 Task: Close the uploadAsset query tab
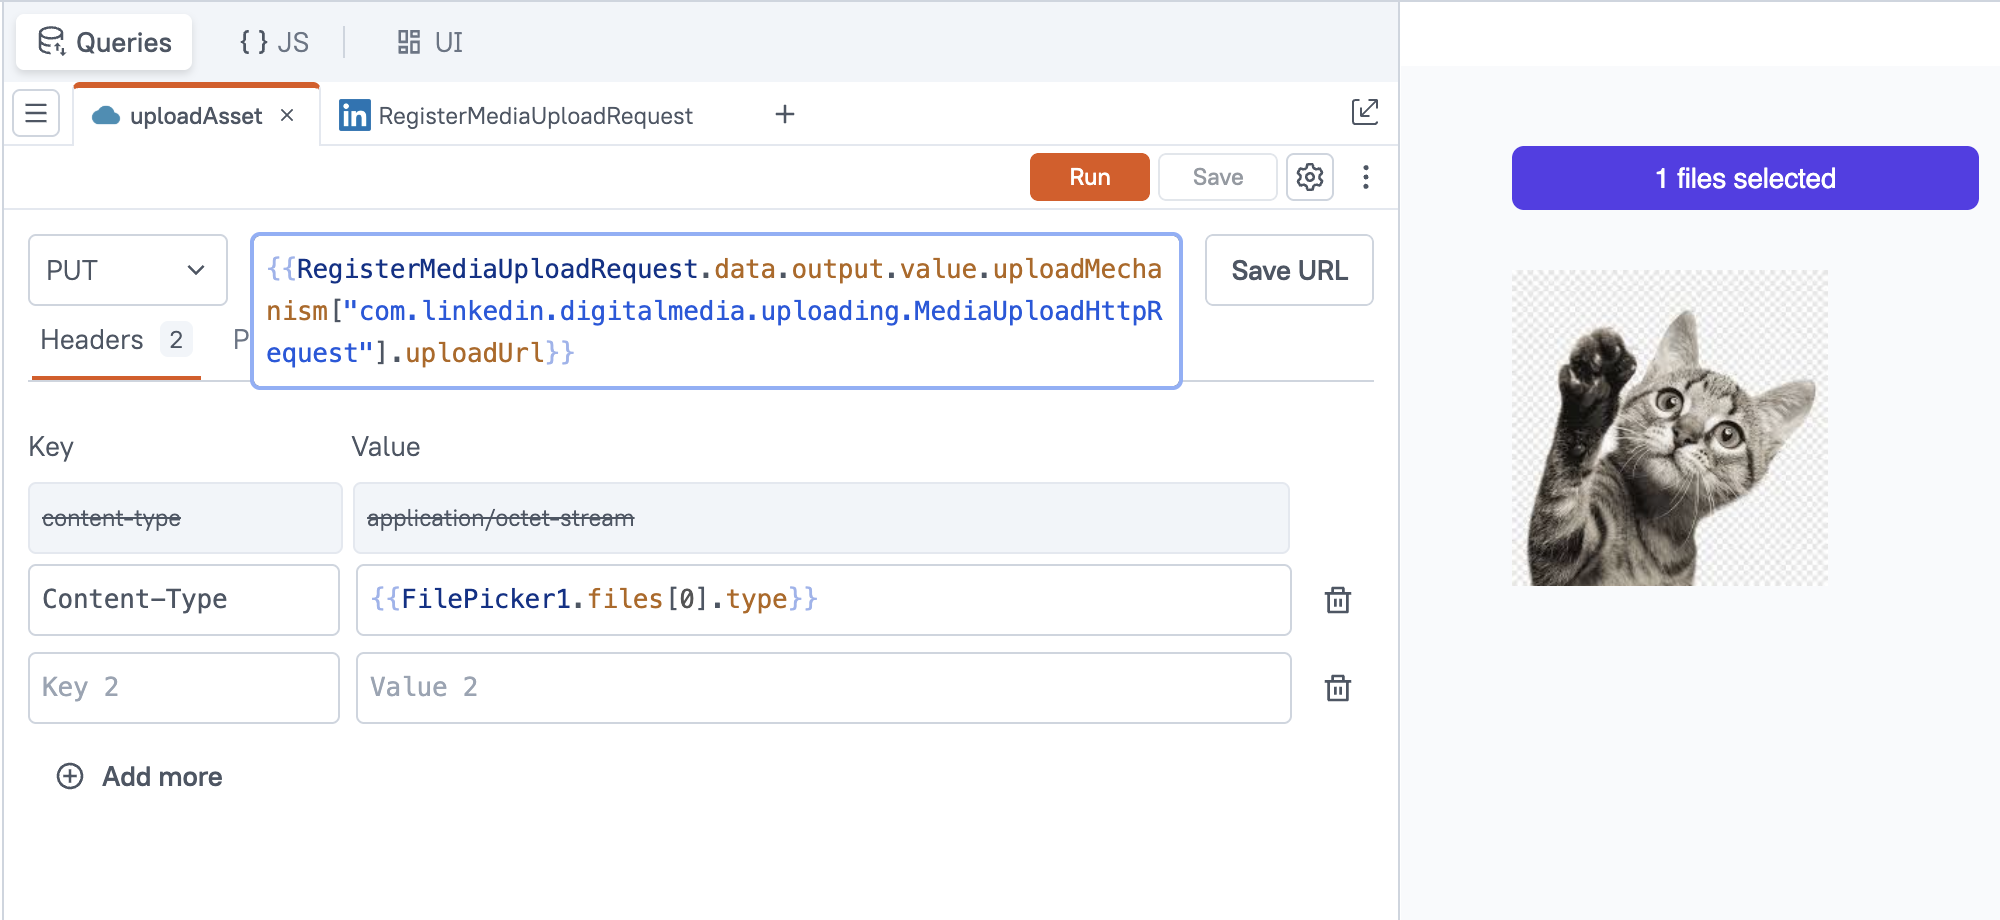(287, 115)
